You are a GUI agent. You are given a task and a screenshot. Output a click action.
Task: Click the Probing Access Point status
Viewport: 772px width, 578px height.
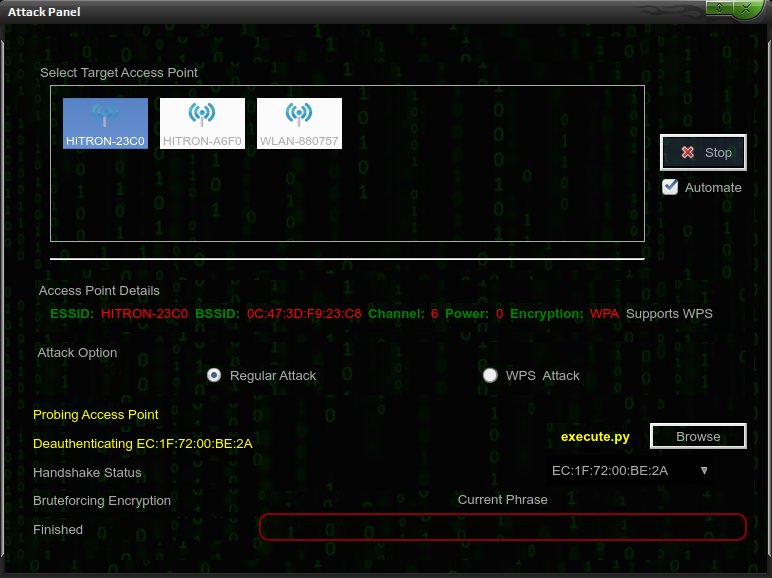[96, 415]
